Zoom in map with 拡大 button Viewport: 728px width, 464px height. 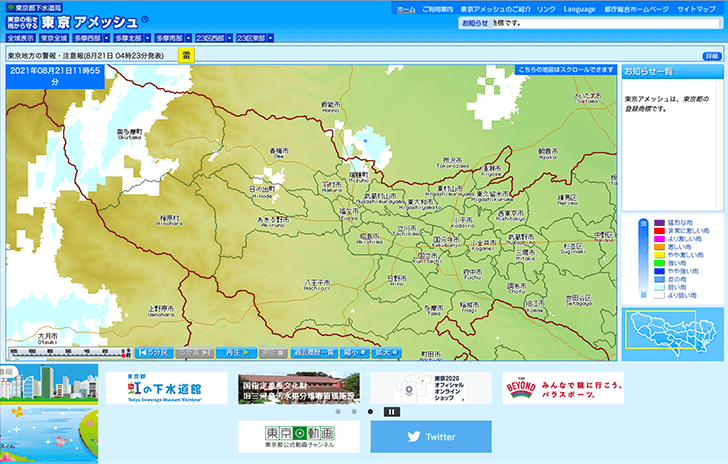tap(387, 352)
